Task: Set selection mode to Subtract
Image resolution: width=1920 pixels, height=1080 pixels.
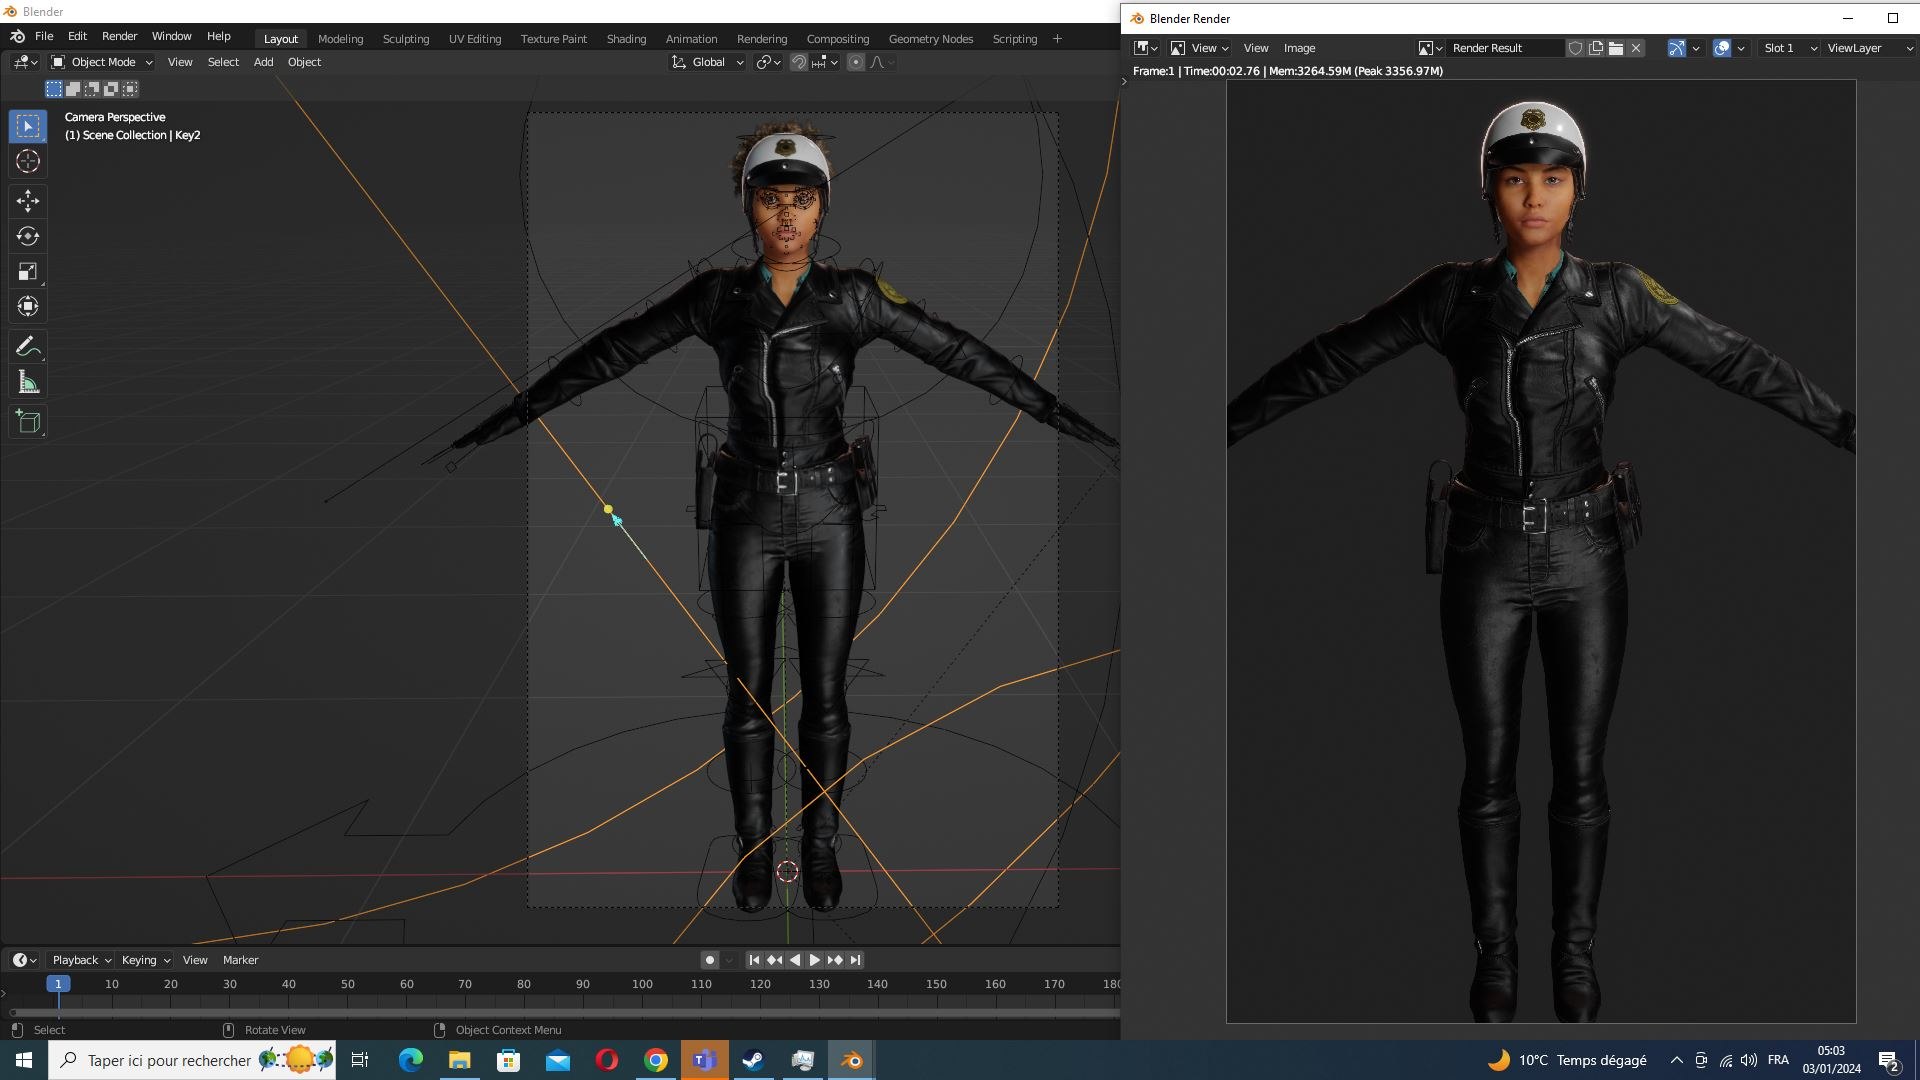Action: 92,89
